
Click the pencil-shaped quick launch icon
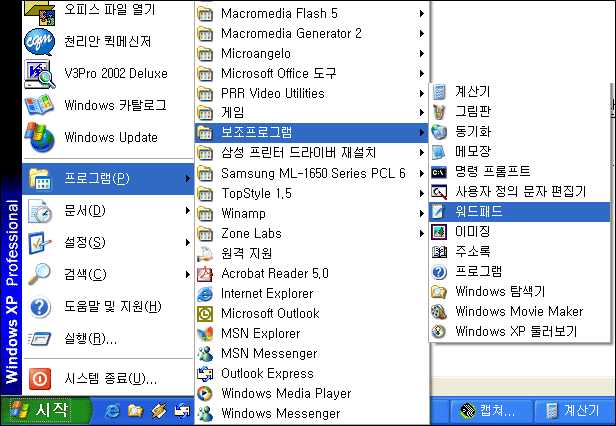pyautogui.click(x=159, y=411)
